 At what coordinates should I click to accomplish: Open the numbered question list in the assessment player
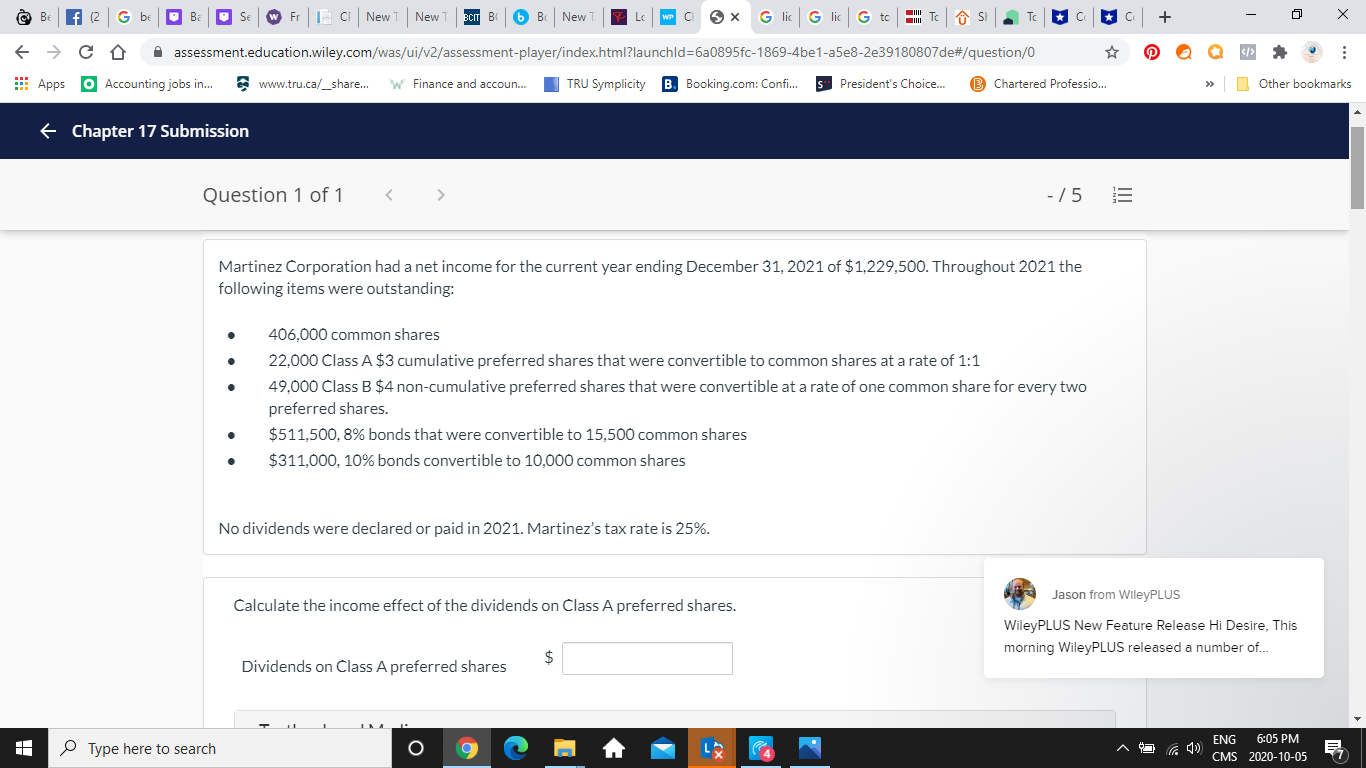[x=1122, y=195]
